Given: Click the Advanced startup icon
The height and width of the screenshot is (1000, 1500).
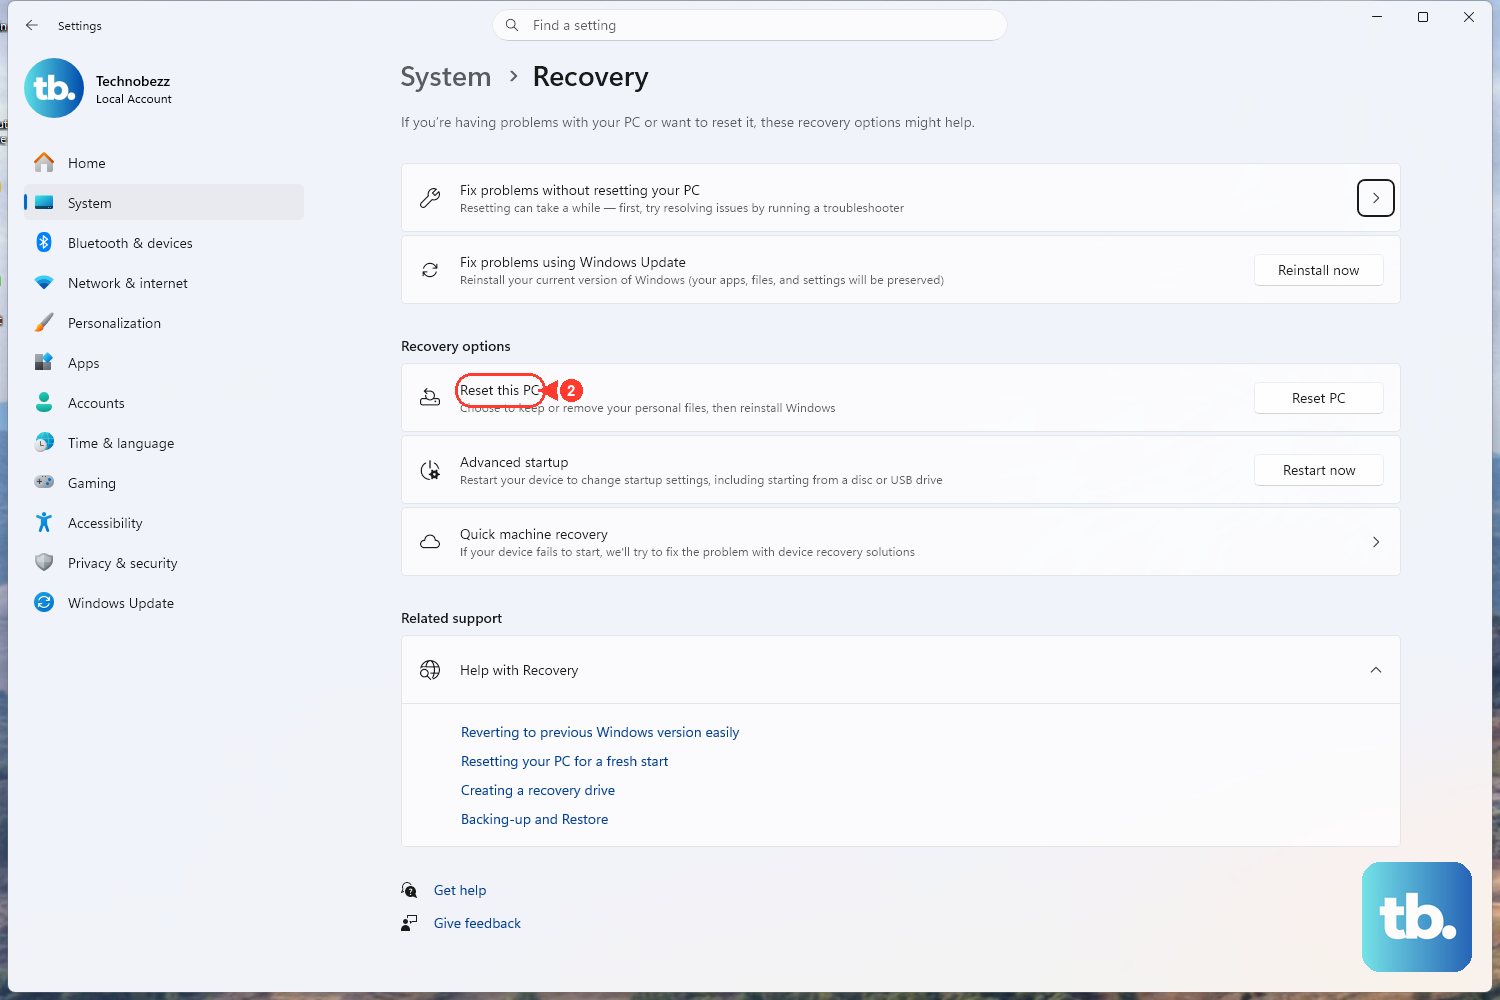Looking at the screenshot, I should click(x=430, y=470).
